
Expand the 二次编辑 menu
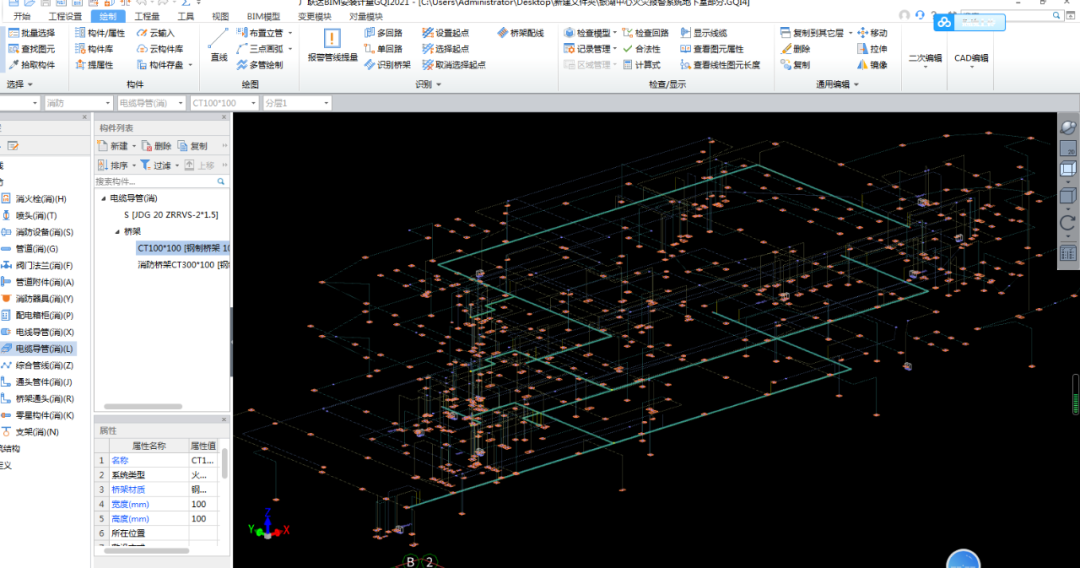point(924,61)
